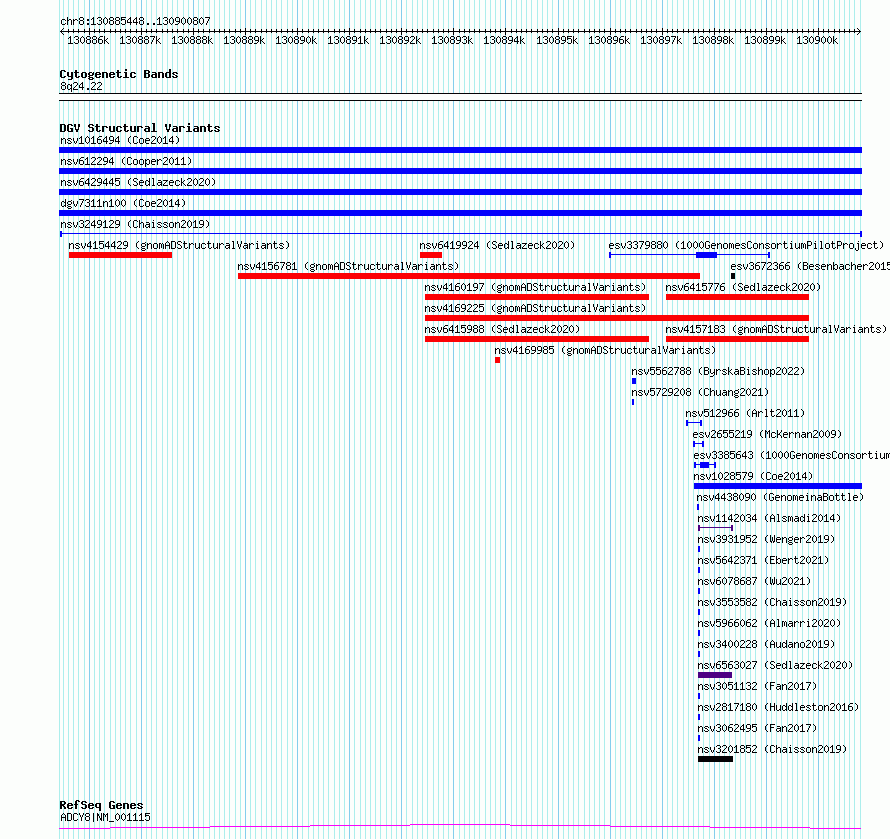Click the 130900k ruler tick label

click(x=817, y=40)
